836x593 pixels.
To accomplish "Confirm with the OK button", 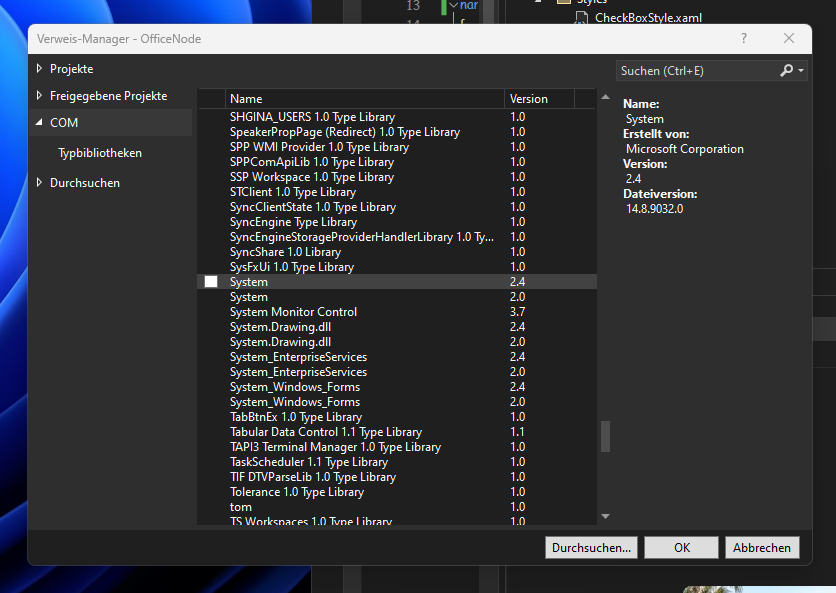I will point(681,548).
